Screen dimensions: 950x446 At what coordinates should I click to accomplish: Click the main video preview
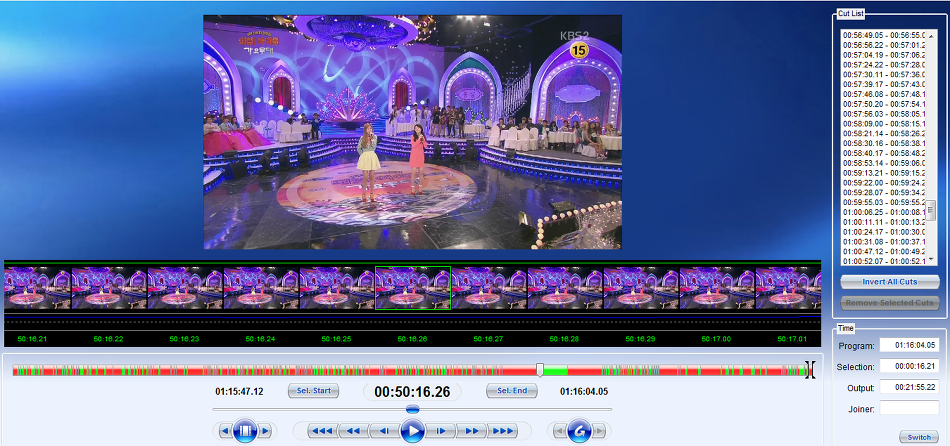click(413, 132)
